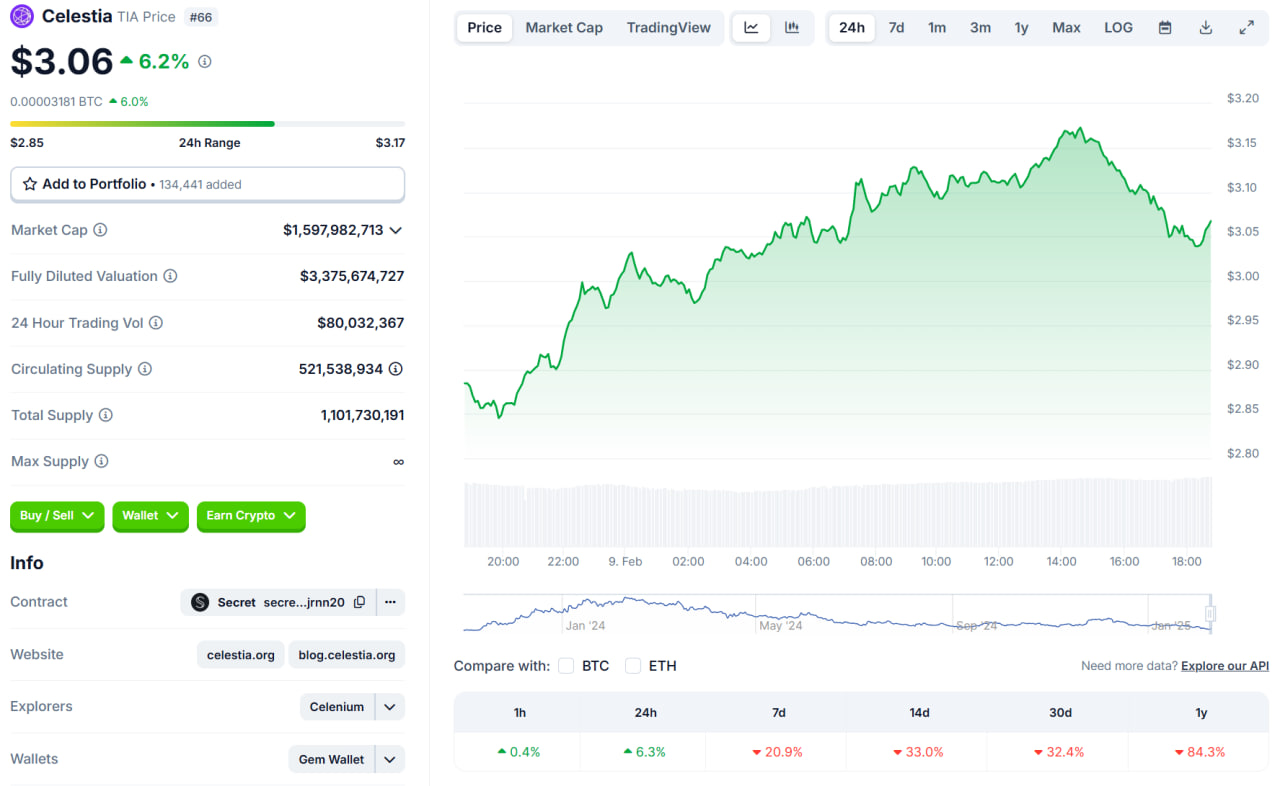
Task: Click the 24h Range progress bar
Action: point(208,124)
